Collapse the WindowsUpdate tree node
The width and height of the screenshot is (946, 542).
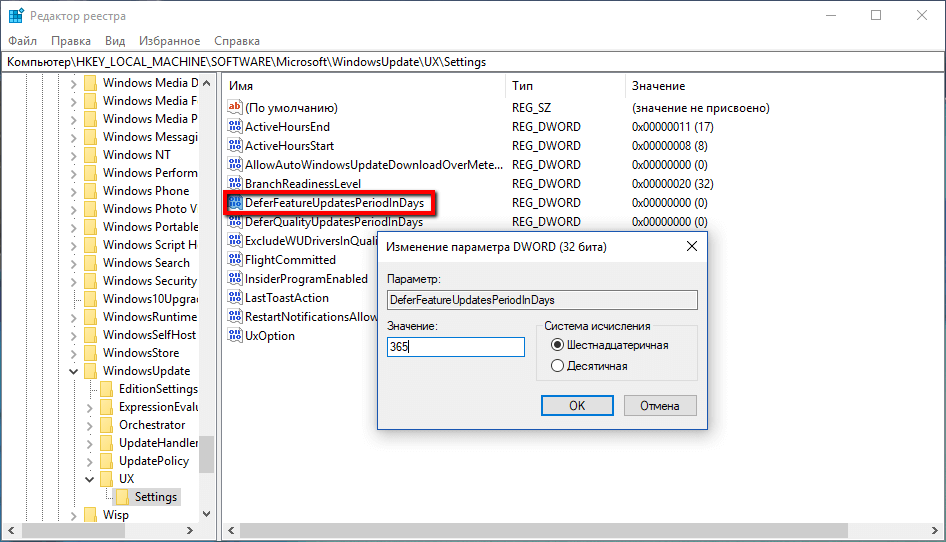point(73,371)
